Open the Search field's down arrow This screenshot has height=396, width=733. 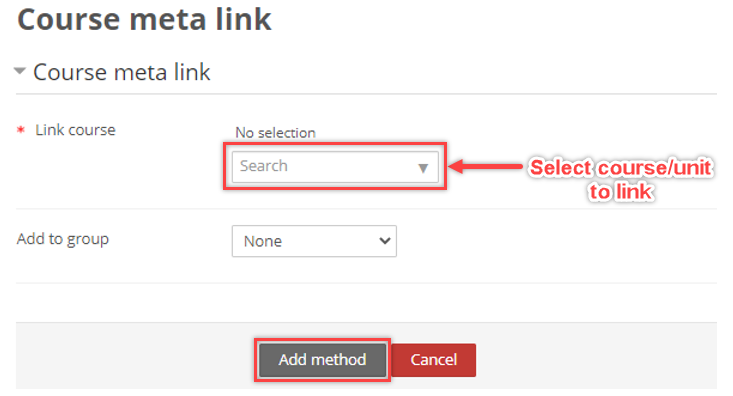pos(423,168)
